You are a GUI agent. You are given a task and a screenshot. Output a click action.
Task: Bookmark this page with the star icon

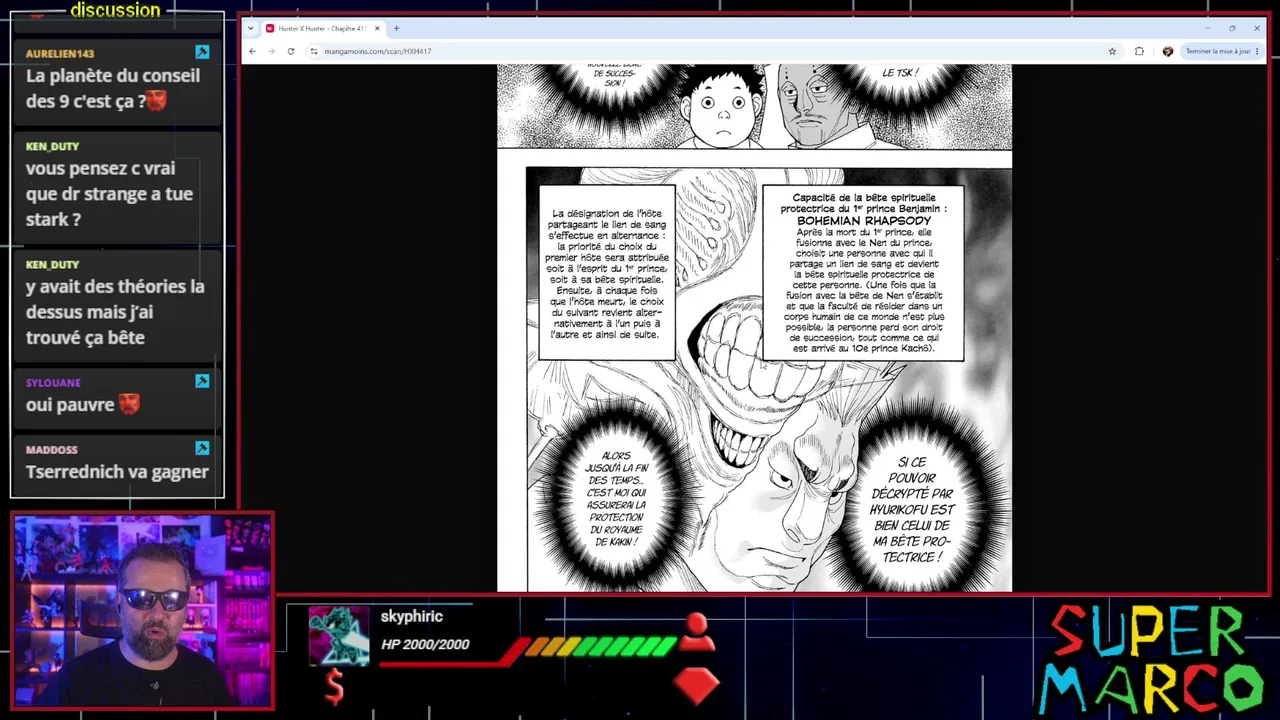click(x=1112, y=51)
